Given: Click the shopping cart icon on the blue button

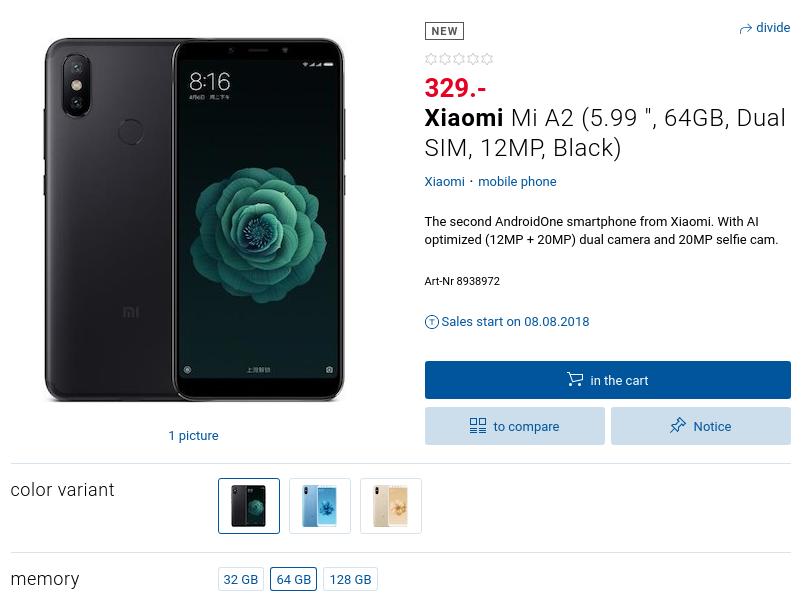Looking at the screenshot, I should pos(575,380).
